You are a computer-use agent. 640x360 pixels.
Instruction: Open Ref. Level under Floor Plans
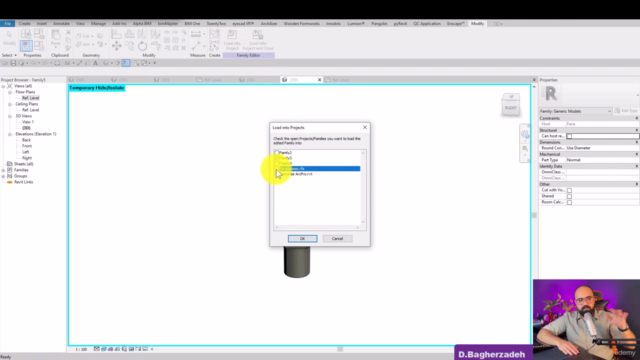pos(31,98)
